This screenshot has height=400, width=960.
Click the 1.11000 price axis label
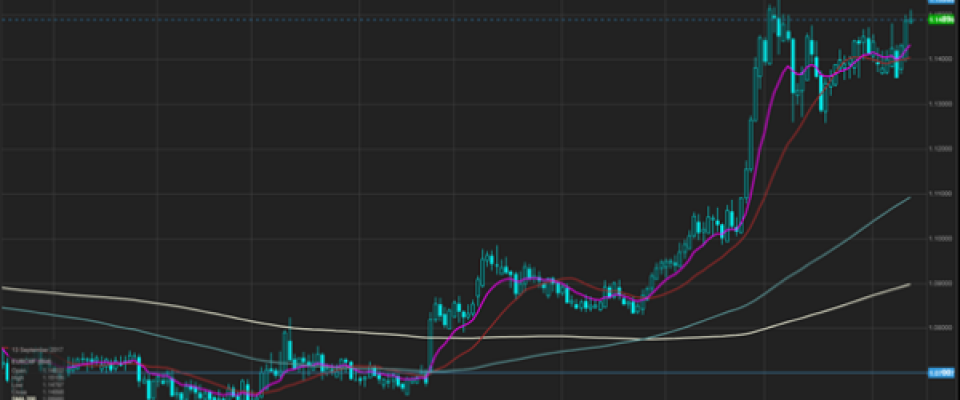click(940, 194)
